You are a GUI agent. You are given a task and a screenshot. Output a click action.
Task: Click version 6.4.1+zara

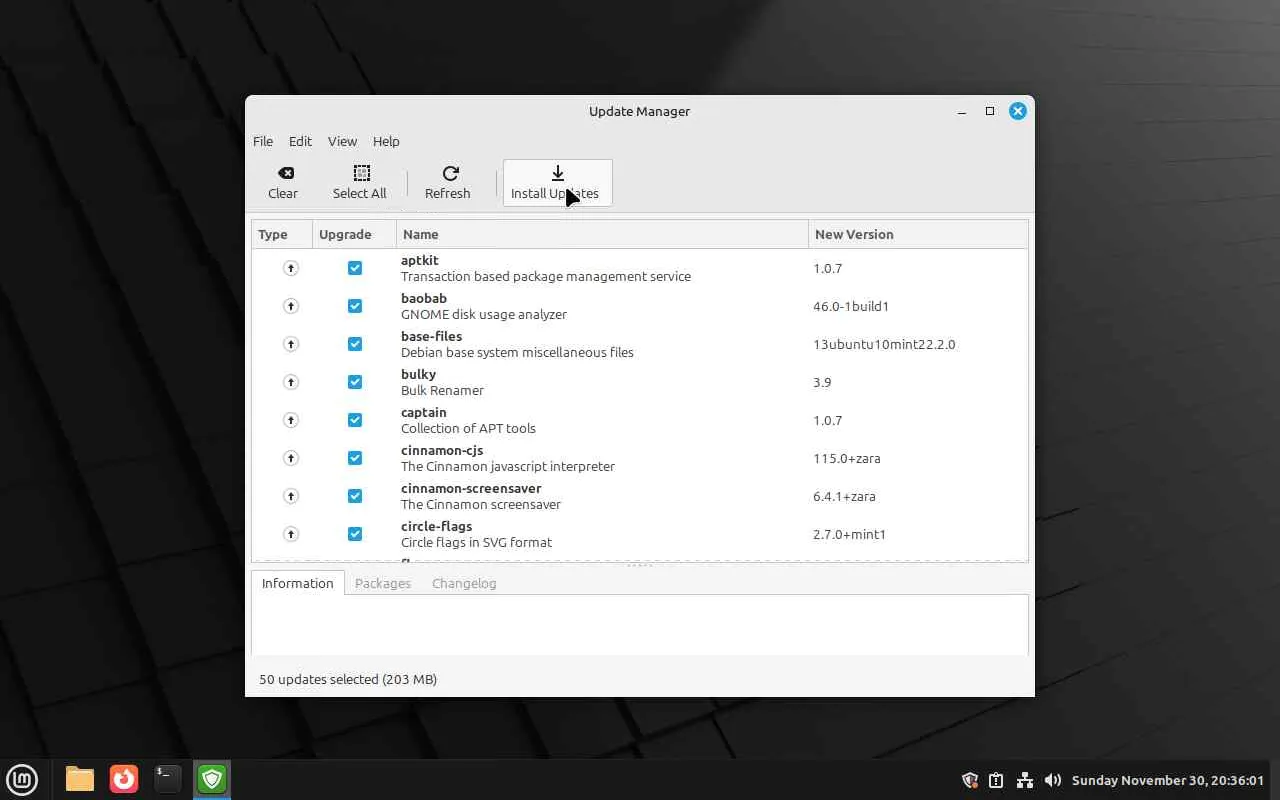[844, 496]
